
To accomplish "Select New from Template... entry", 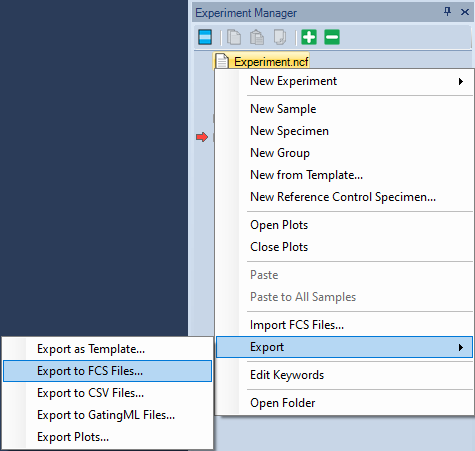I will [x=344, y=175].
